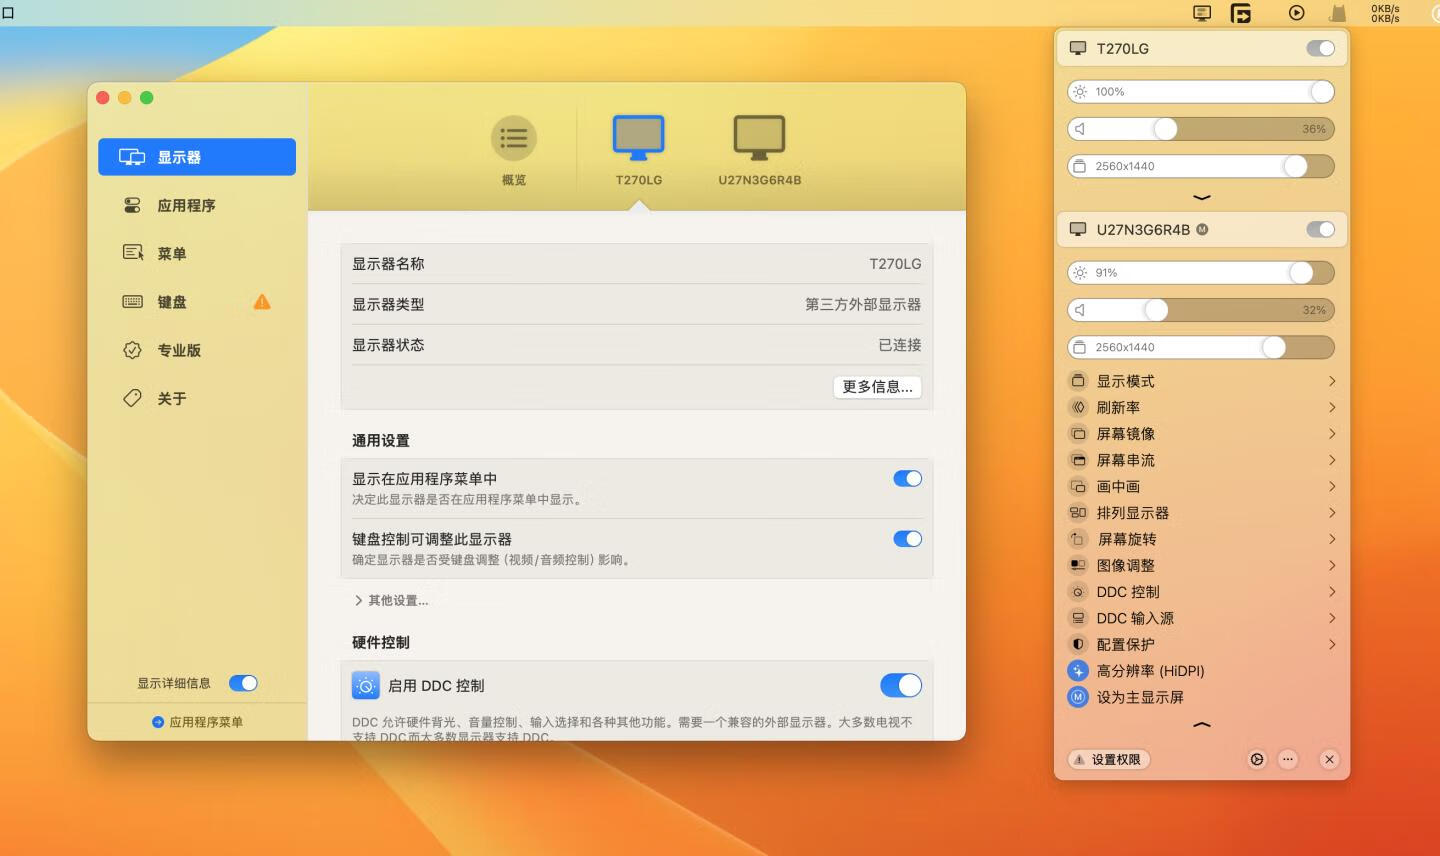Click the 显示器名称 value T270LG
1440x856 pixels.
[895, 264]
